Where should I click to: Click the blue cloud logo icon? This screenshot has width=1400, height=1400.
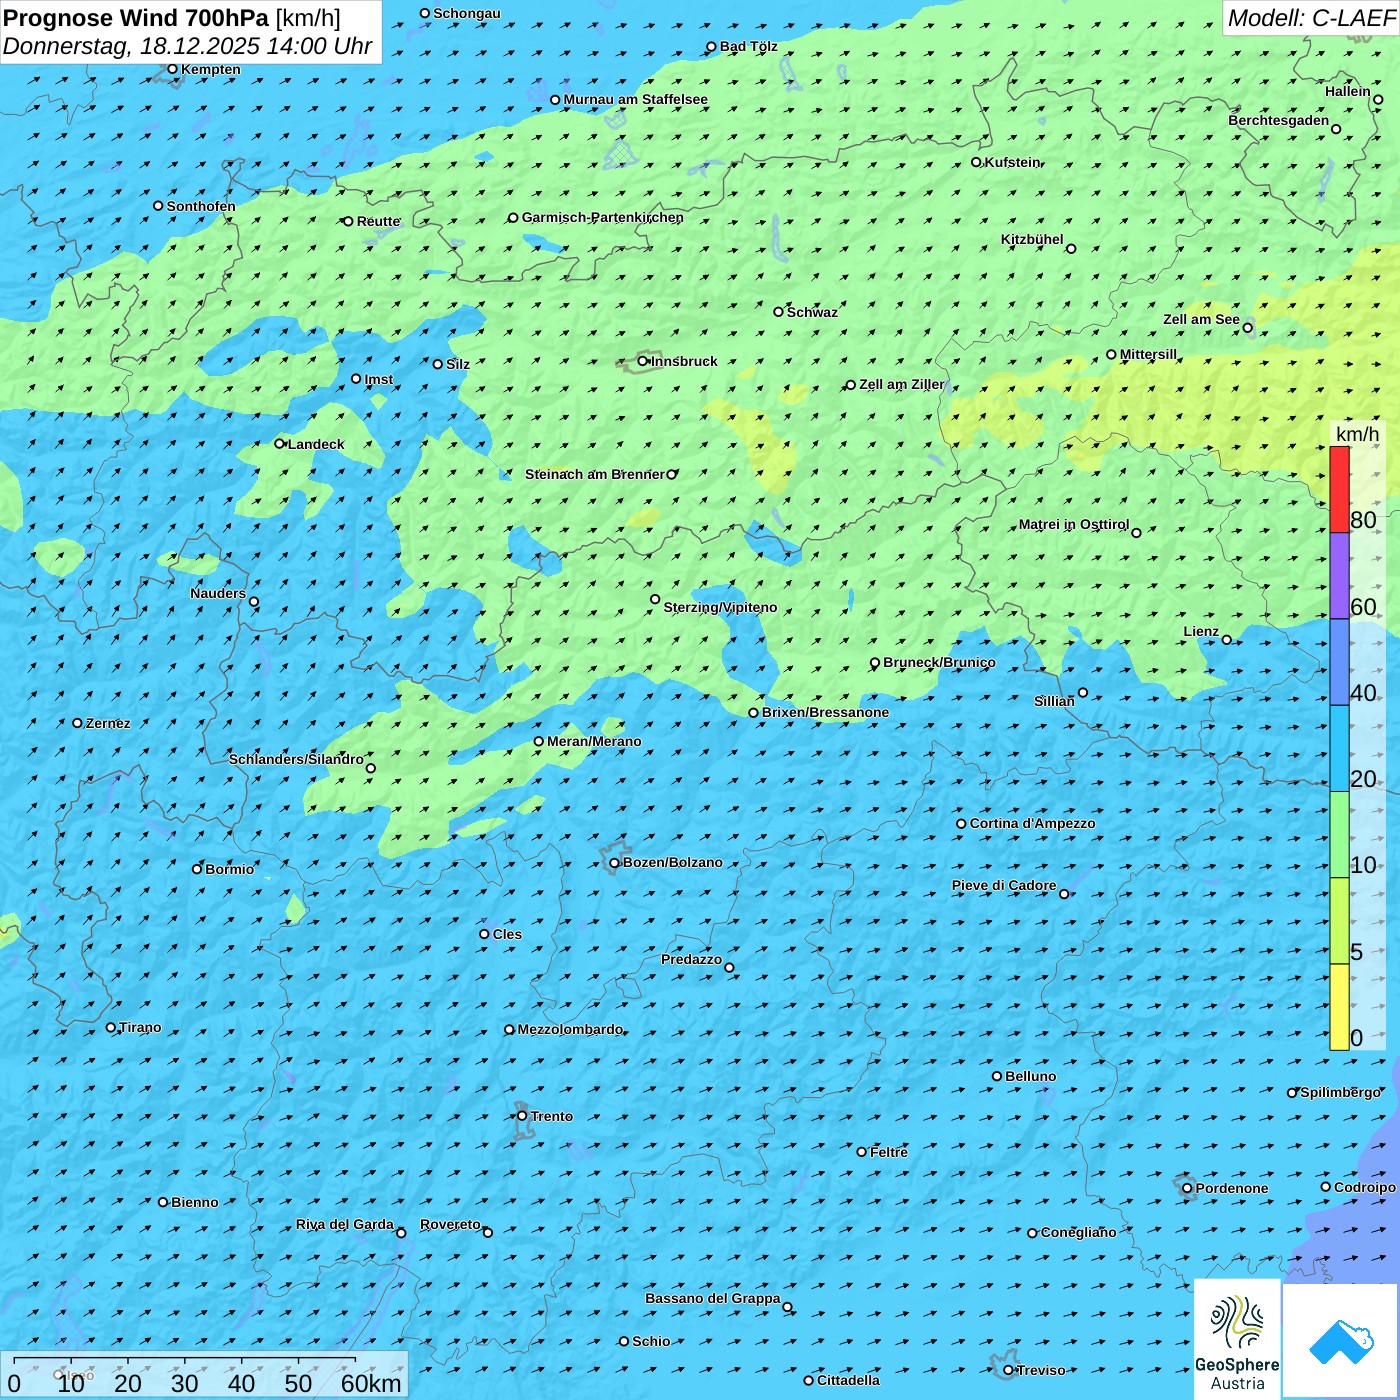click(1341, 1340)
